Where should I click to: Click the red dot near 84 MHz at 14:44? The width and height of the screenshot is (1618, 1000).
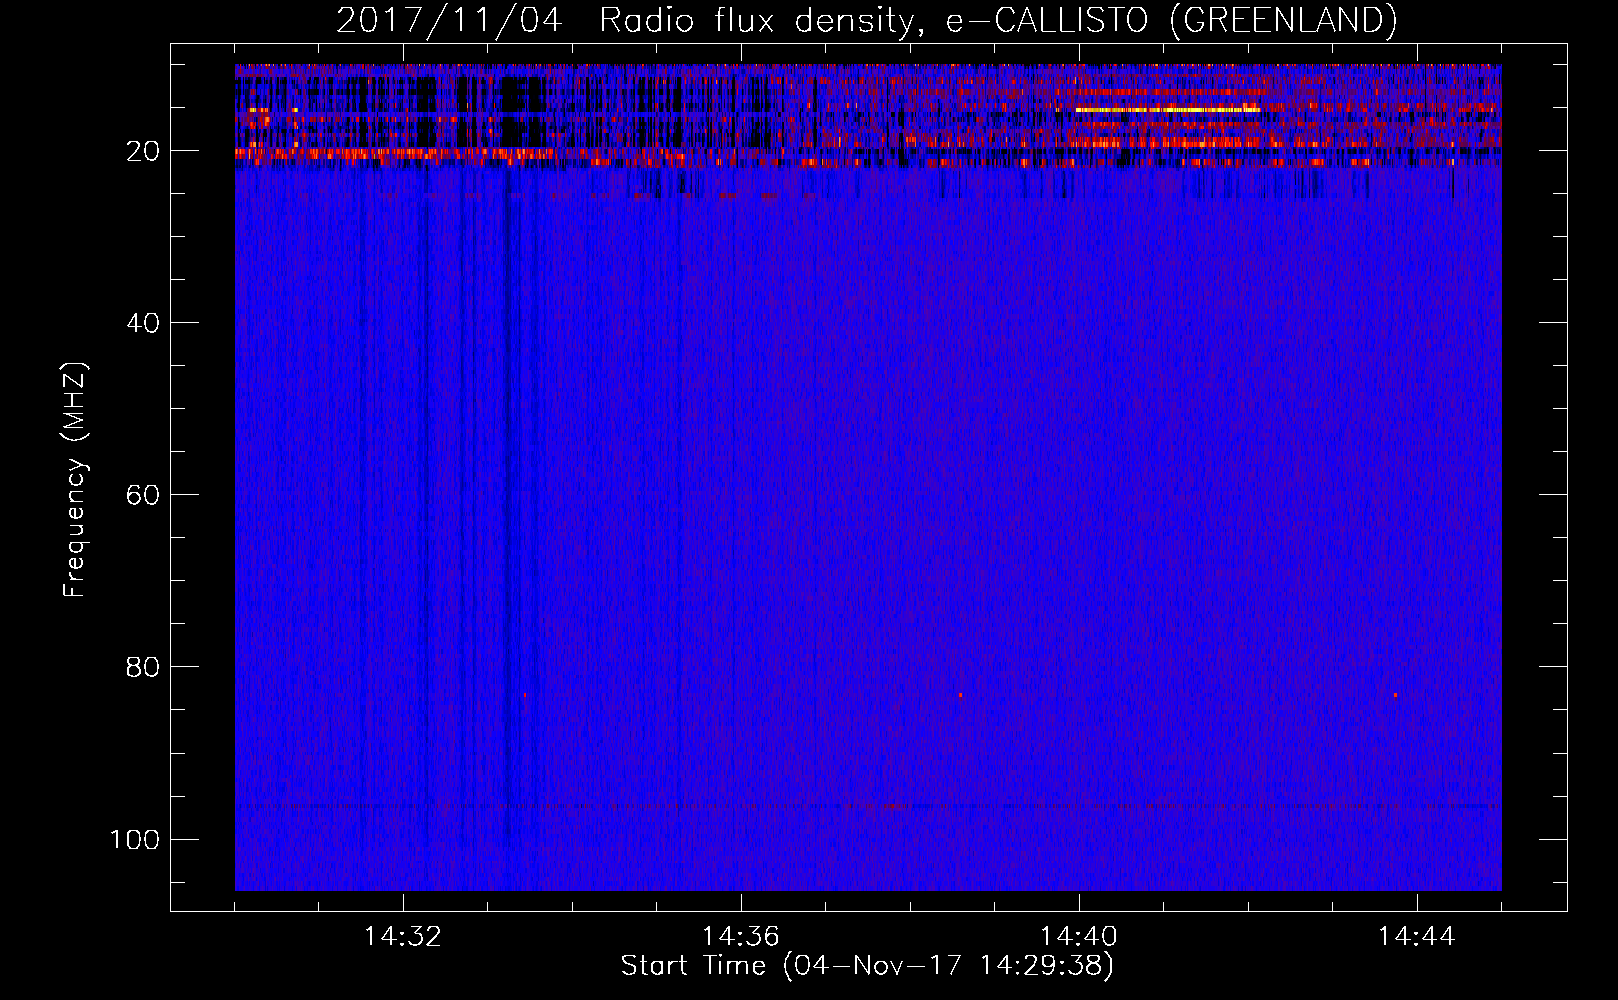(1395, 695)
